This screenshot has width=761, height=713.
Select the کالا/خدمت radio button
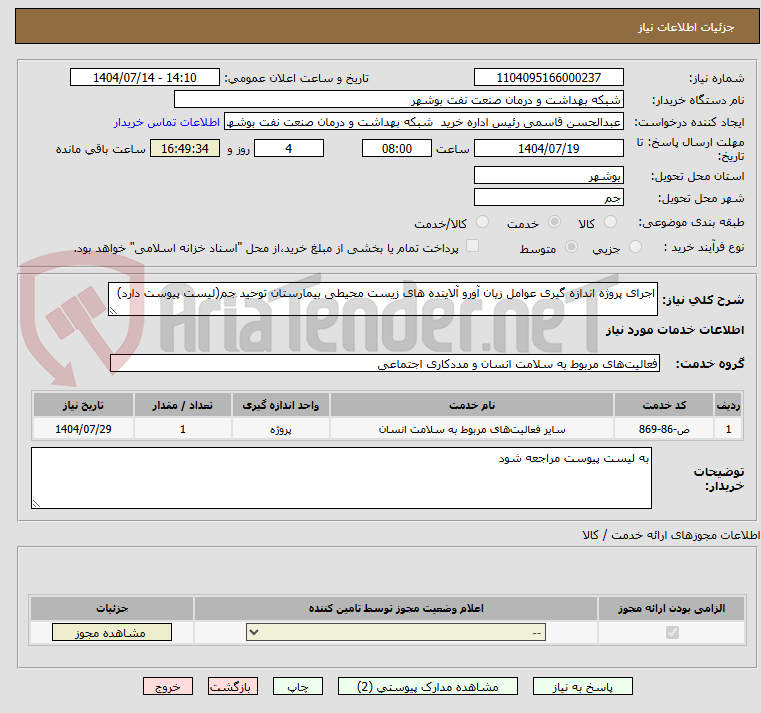click(x=482, y=222)
